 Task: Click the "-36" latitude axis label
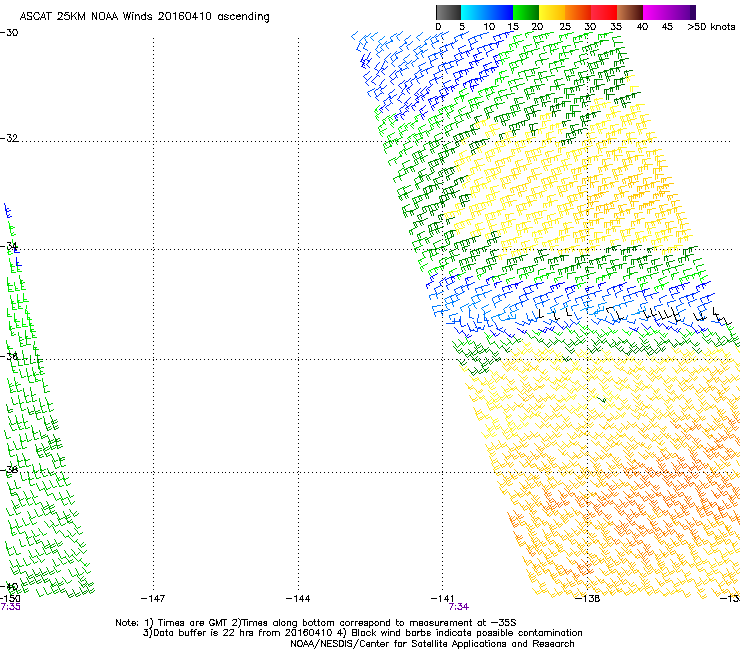[x=9, y=356]
